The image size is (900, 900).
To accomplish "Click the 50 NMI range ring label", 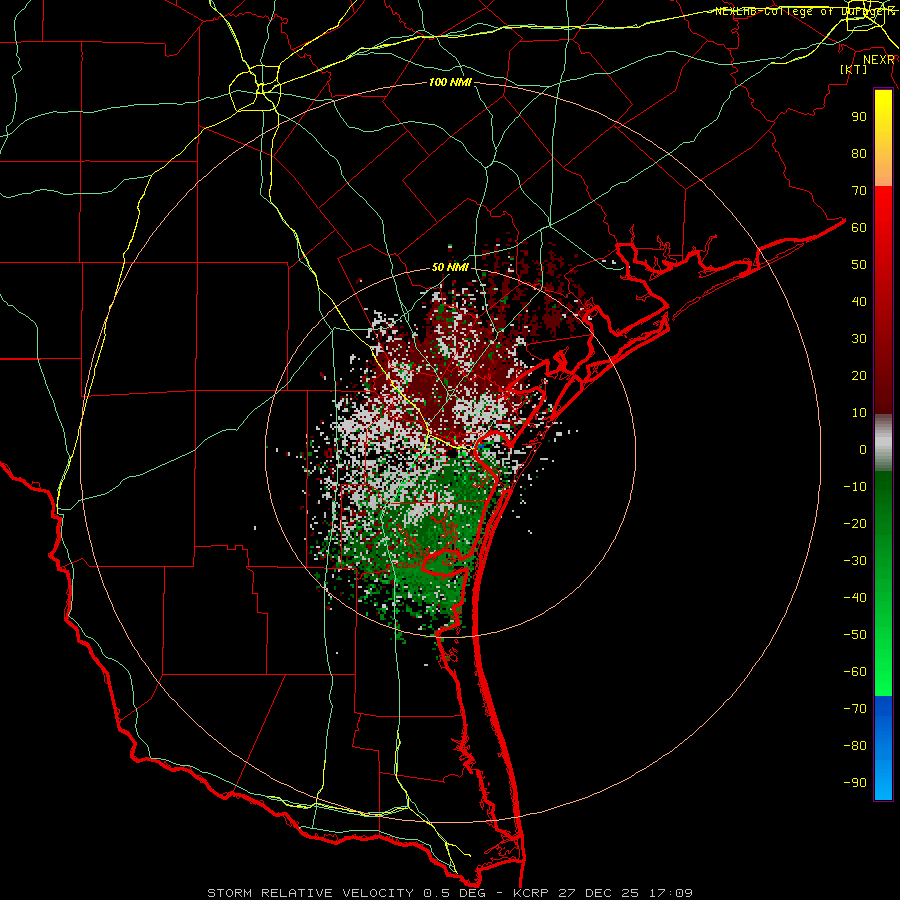I will (450, 267).
